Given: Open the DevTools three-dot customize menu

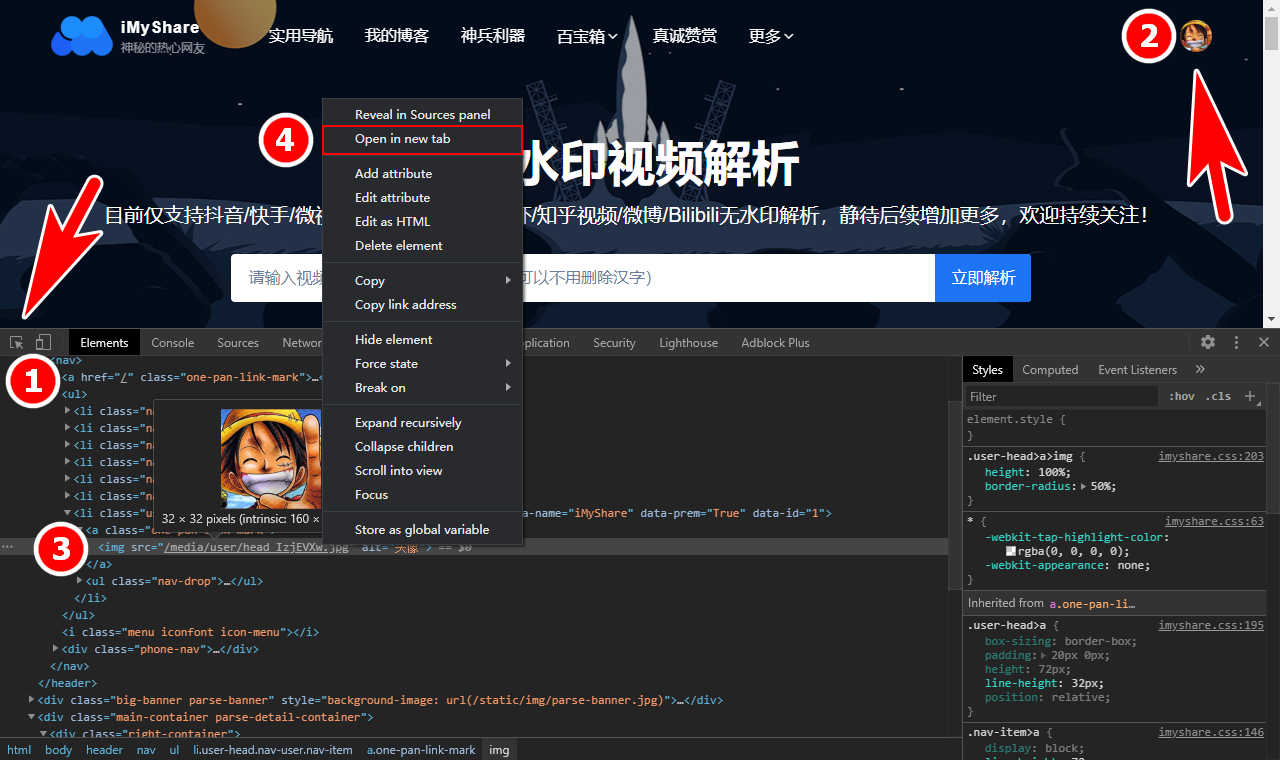Looking at the screenshot, I should pos(1236,342).
